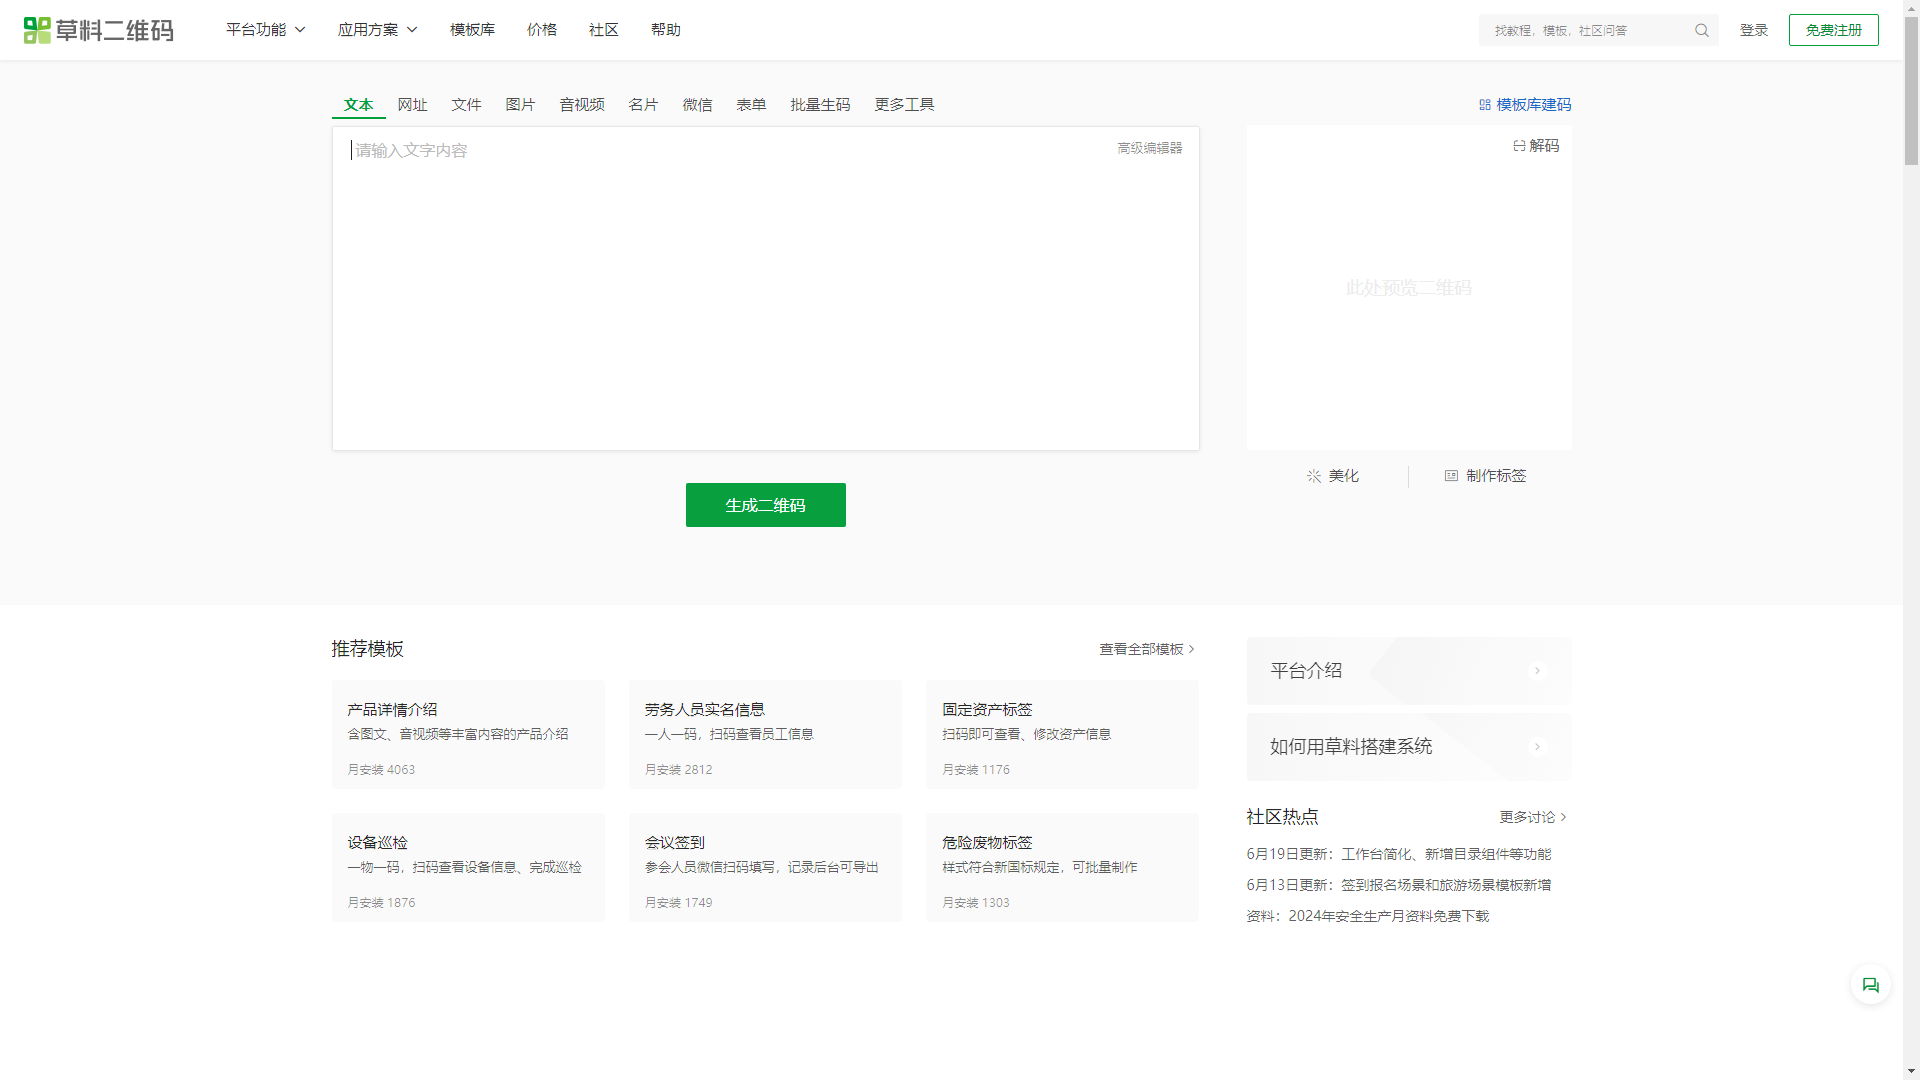Click the search magnifier icon
This screenshot has height=1080, width=1920.
coord(1701,30)
